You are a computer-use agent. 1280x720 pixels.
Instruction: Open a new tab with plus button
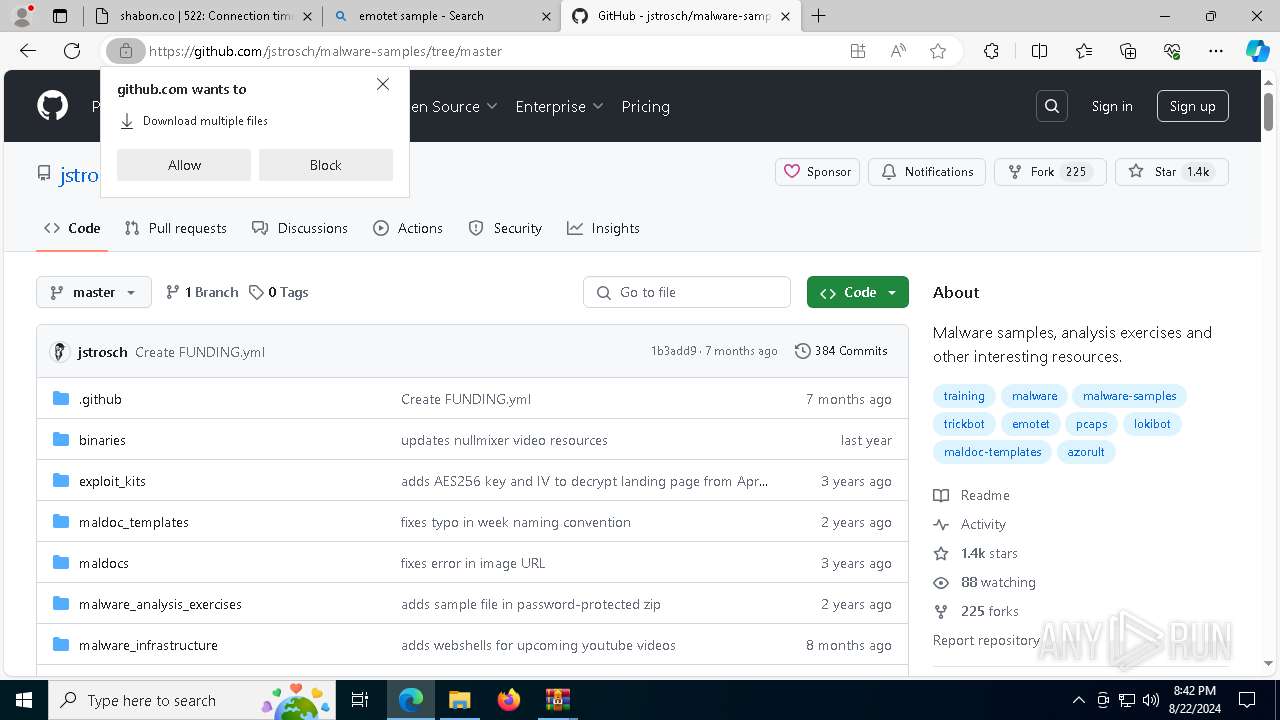(x=819, y=16)
